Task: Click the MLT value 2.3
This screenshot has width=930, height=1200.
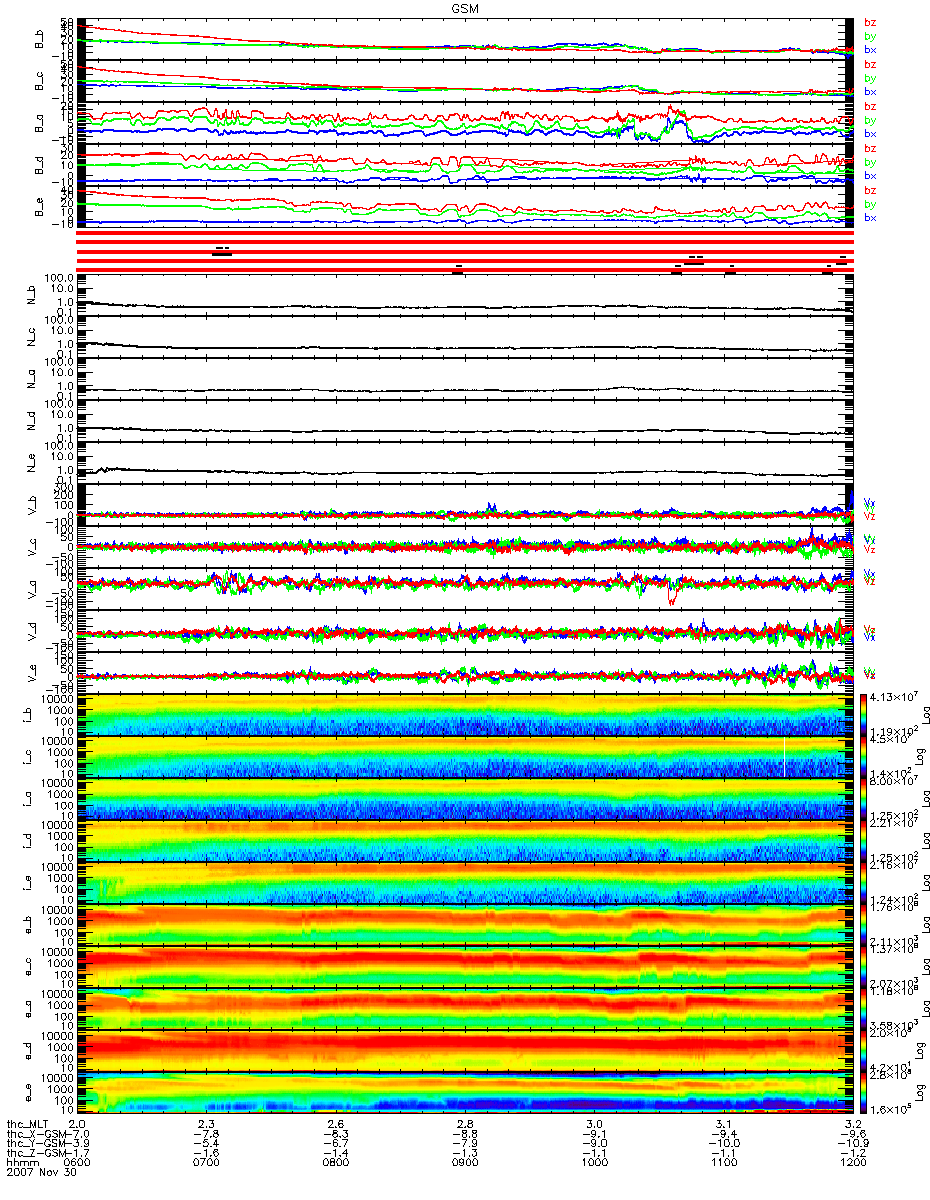Action: 208,1123
